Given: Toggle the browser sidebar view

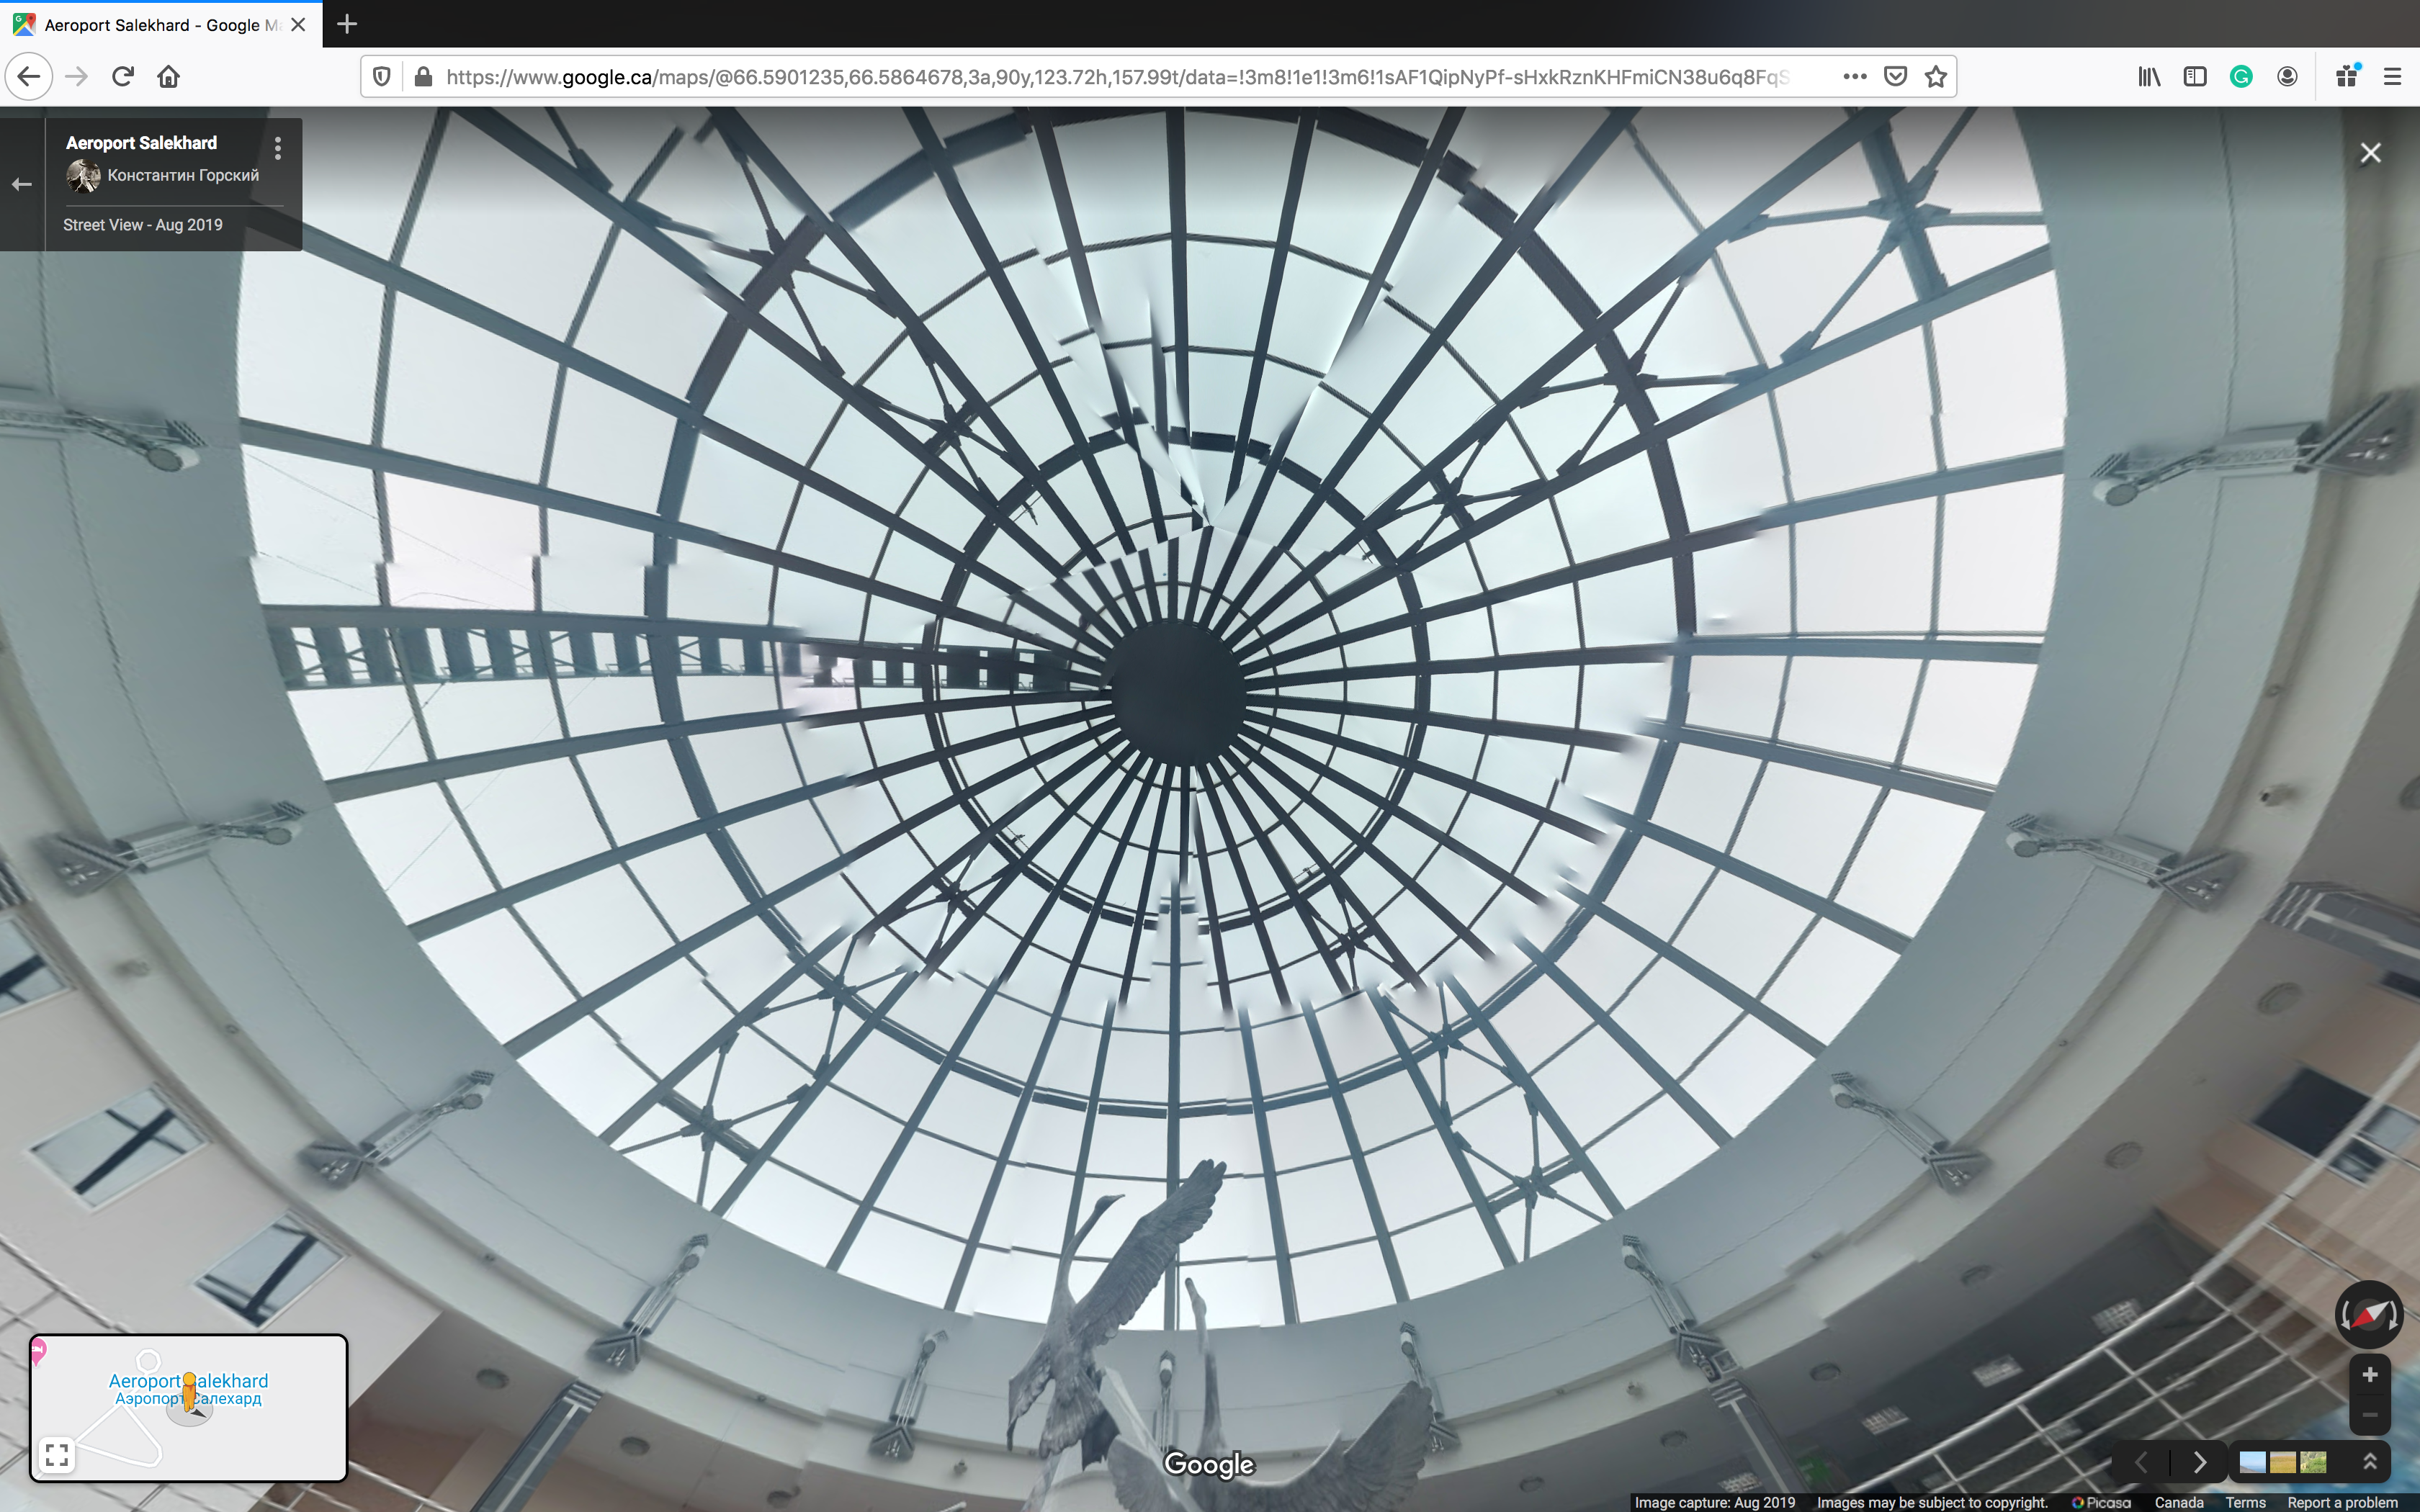Looking at the screenshot, I should pos(2195,77).
